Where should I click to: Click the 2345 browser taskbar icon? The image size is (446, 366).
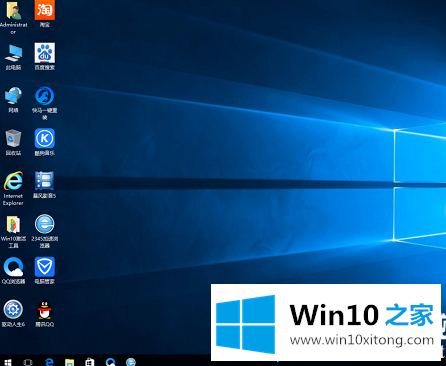click(131, 362)
